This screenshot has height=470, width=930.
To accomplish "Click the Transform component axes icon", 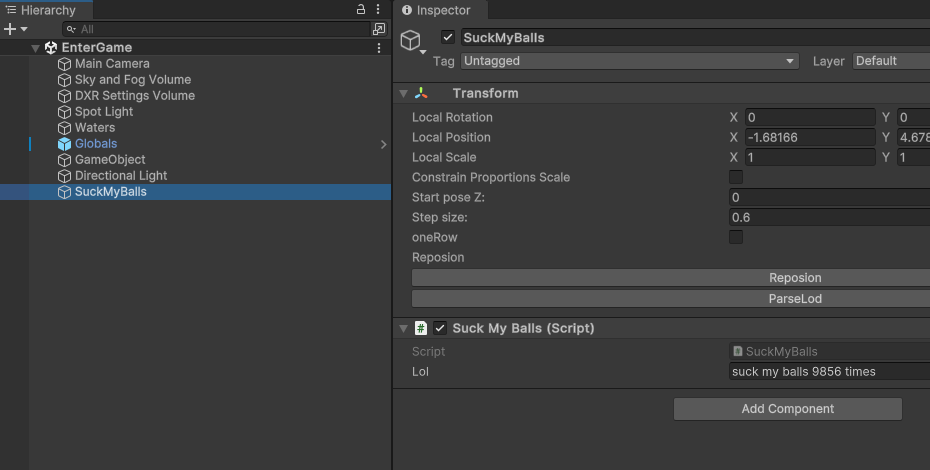I will coord(421,93).
